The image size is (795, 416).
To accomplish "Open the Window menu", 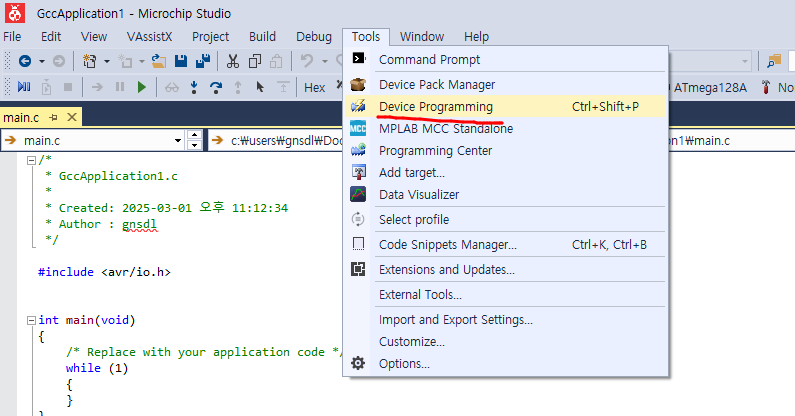I will [x=422, y=37].
